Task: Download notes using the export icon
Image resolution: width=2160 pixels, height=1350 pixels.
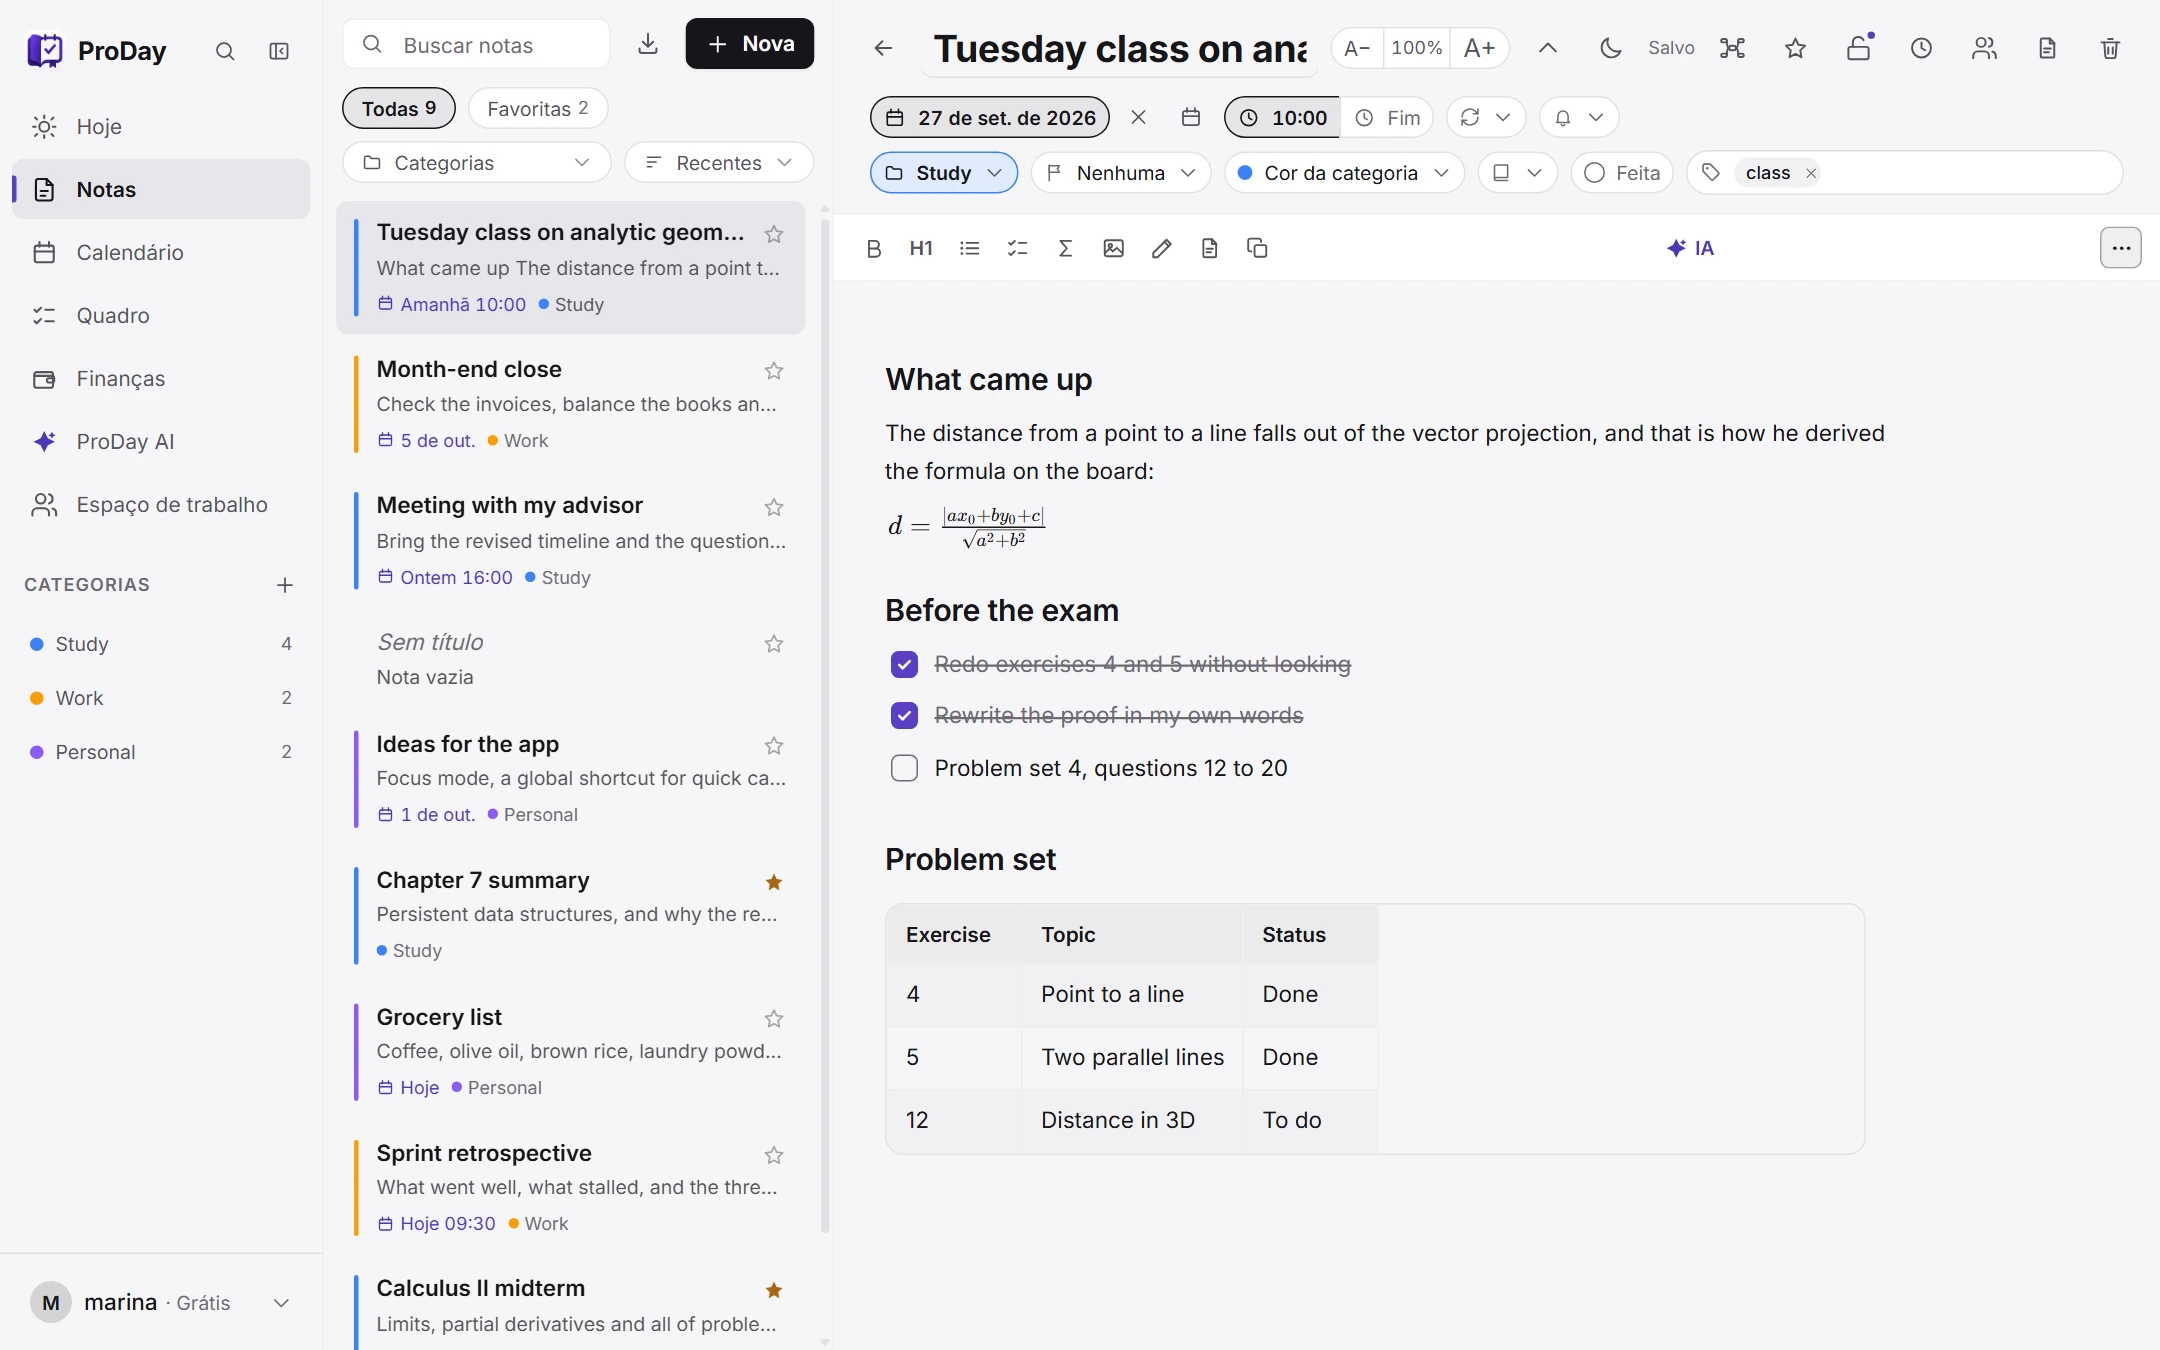Action: coord(648,44)
